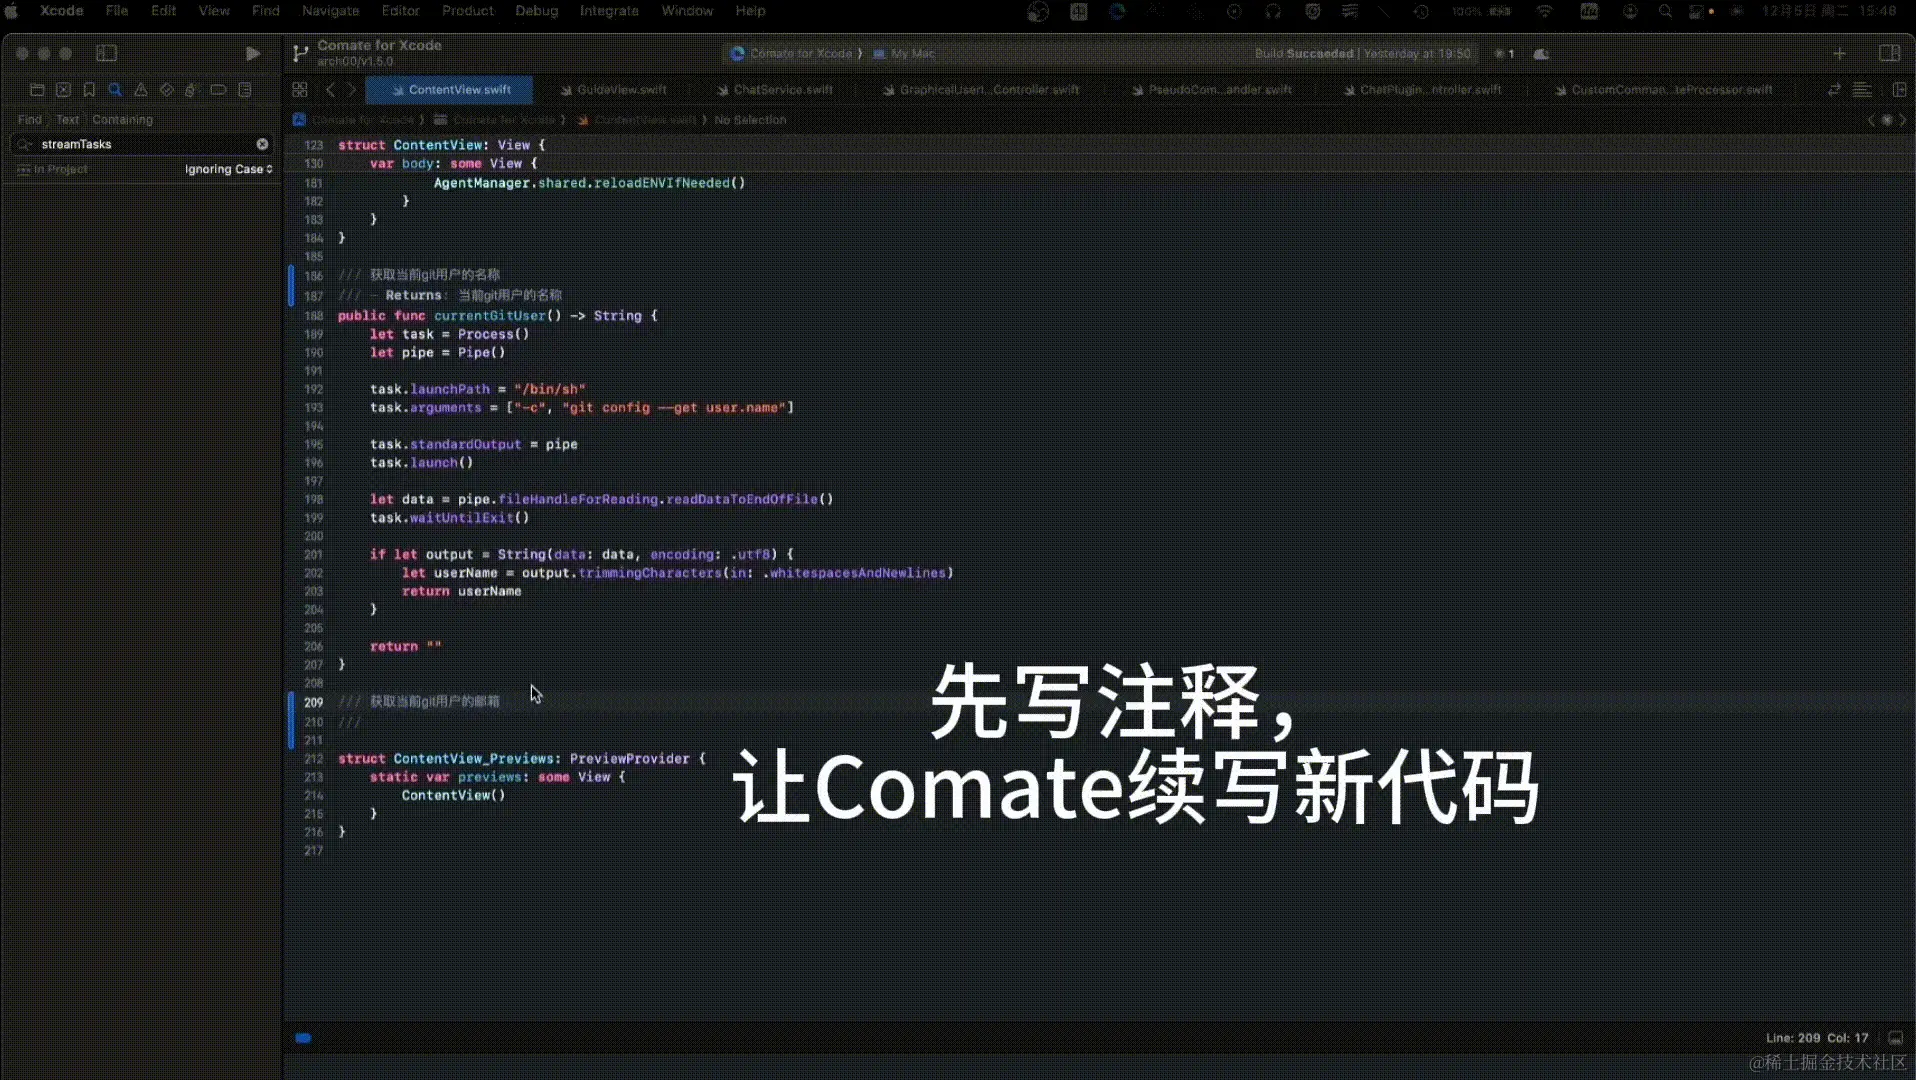Click the Containing match selector
1916x1080 pixels.
click(122, 119)
